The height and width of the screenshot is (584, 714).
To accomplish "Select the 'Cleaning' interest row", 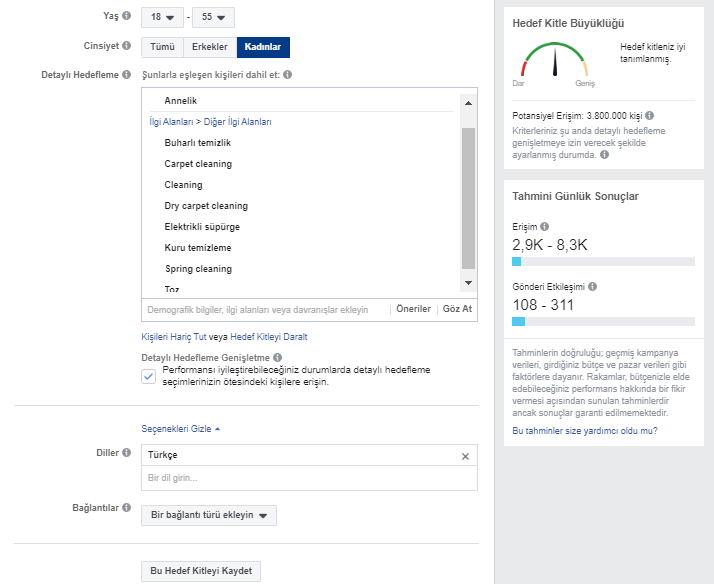I will pyautogui.click(x=184, y=185).
